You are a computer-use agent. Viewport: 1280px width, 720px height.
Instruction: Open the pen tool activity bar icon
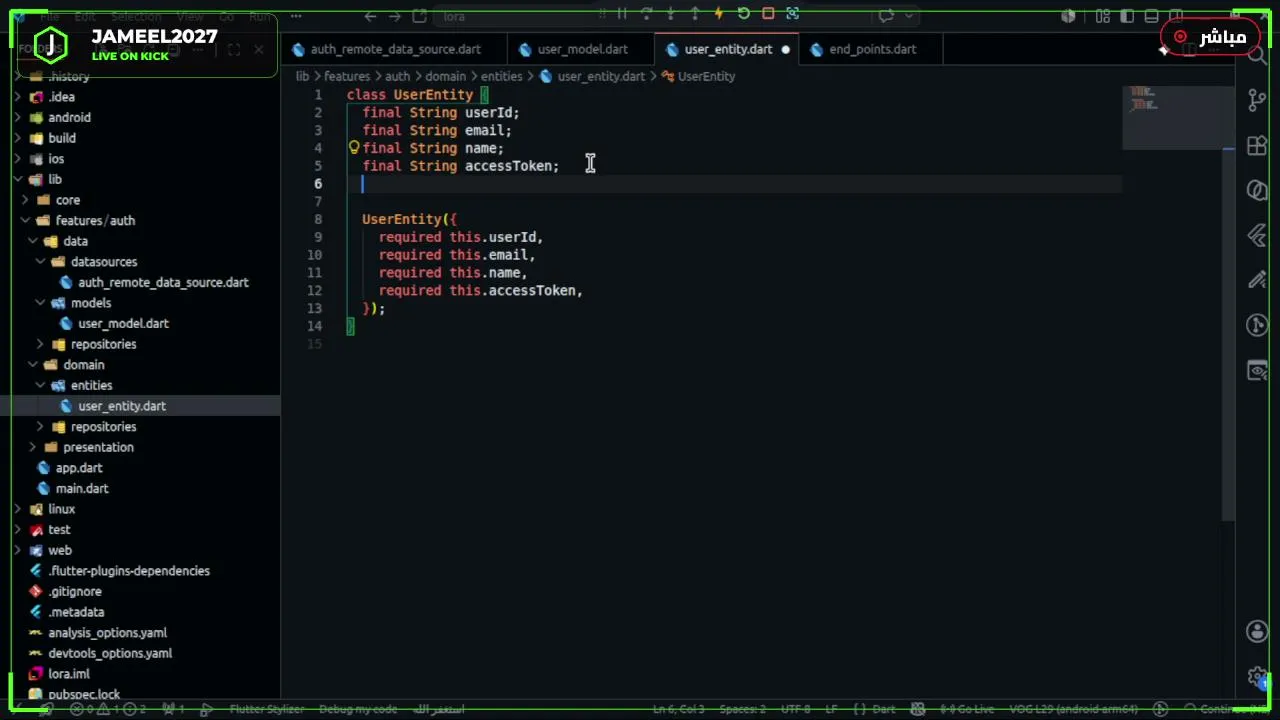1257,281
